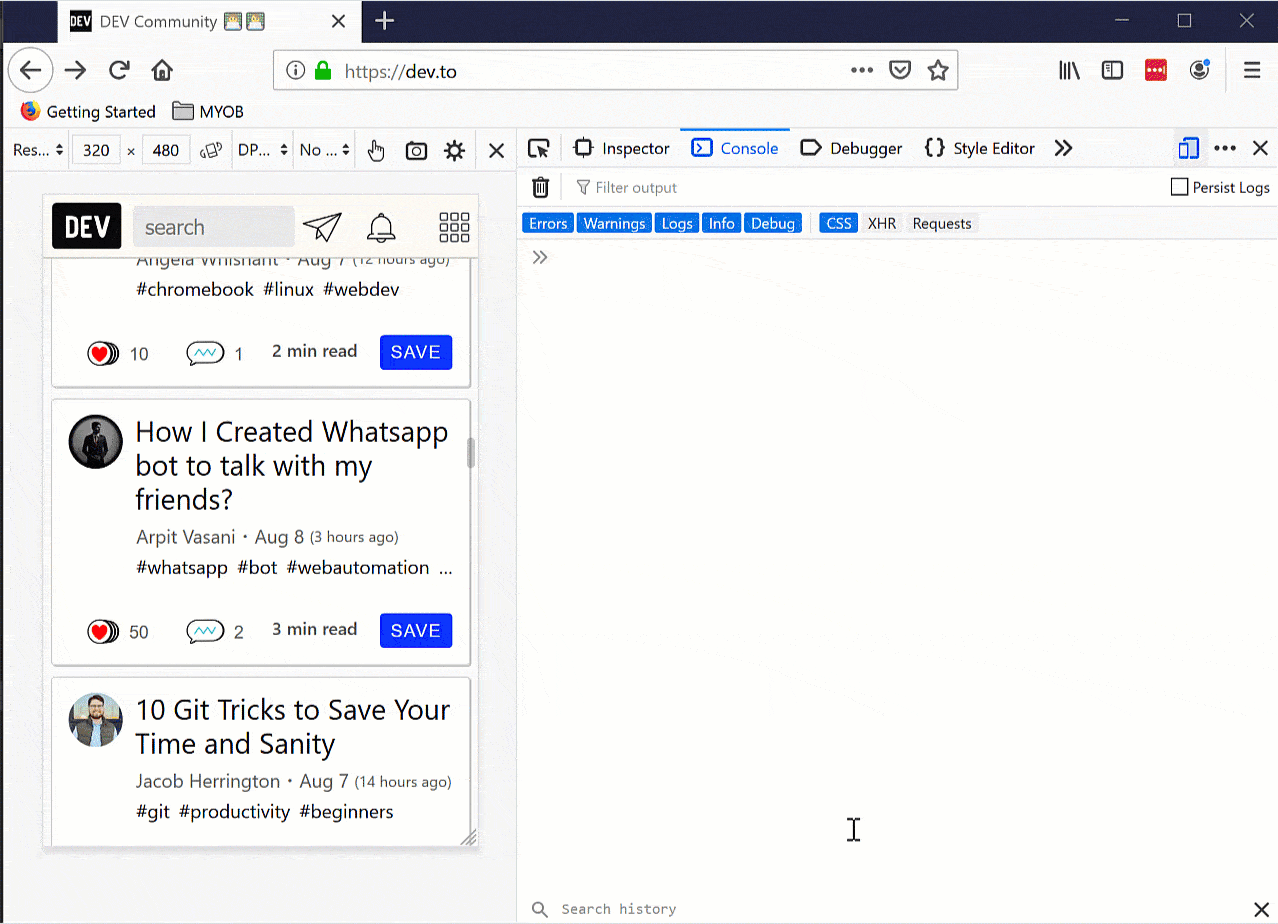Reload the current page

(x=119, y=70)
